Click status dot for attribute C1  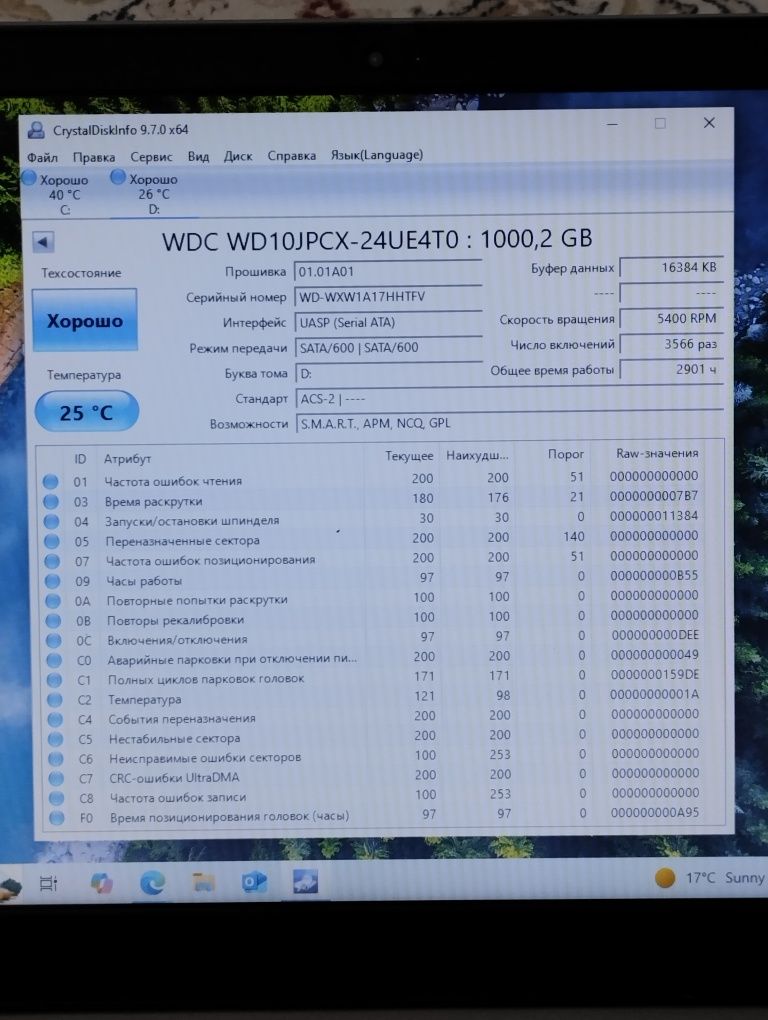pos(55,680)
